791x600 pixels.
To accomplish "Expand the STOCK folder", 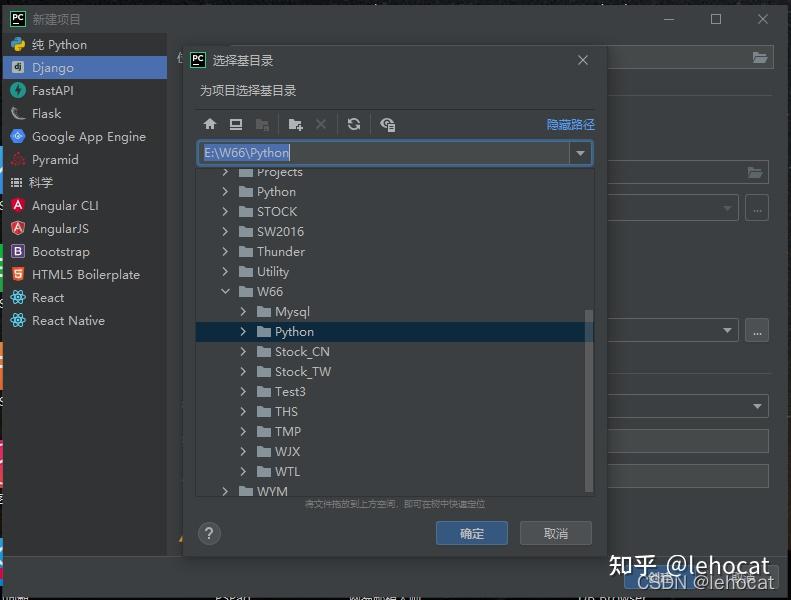I will coord(225,211).
